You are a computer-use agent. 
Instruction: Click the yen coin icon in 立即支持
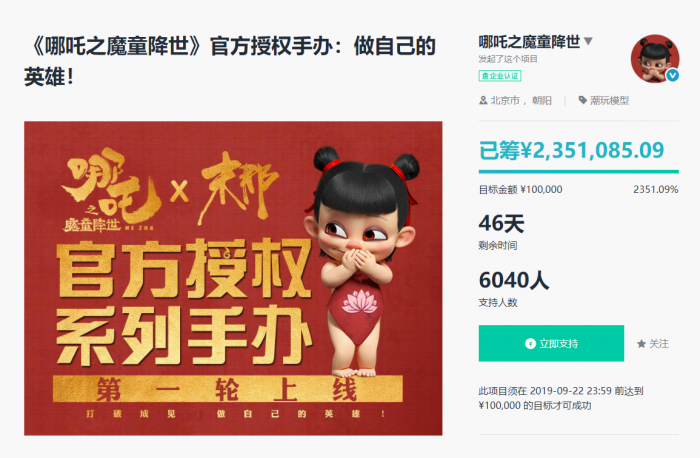coord(530,343)
